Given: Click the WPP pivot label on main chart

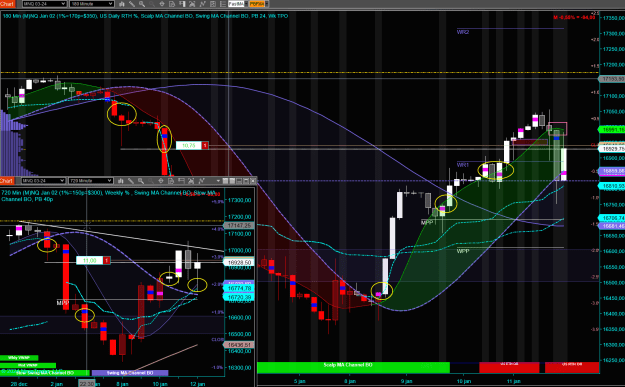Looking at the screenshot, I should click(x=463, y=251).
